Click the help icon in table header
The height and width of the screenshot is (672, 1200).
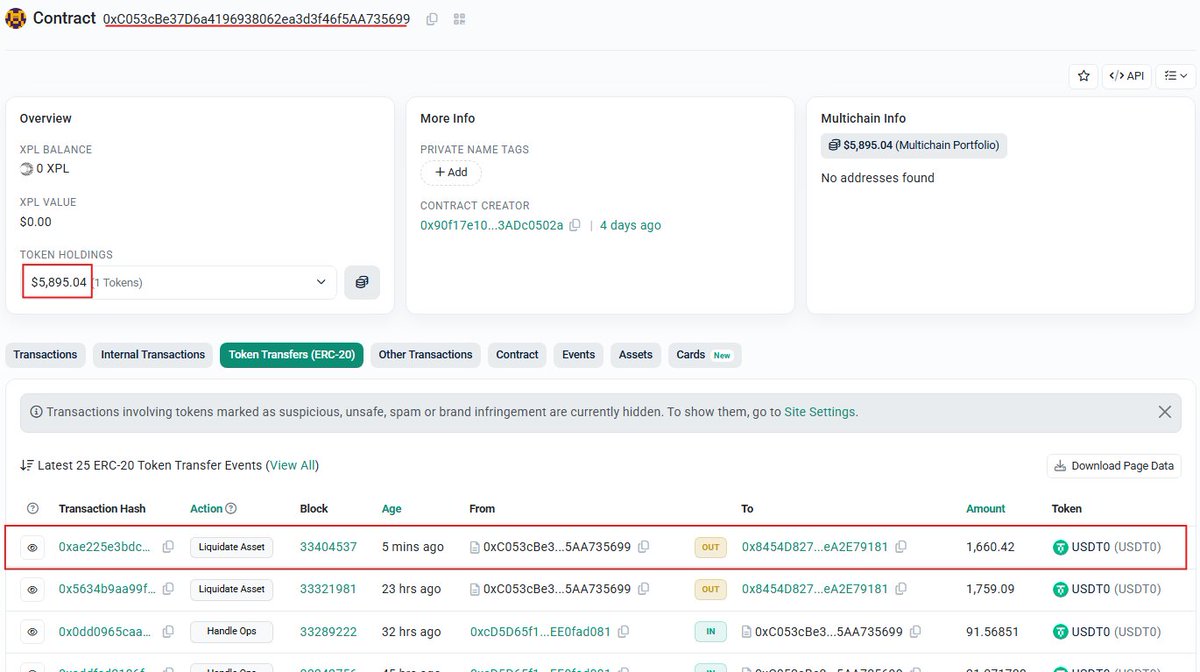pyautogui.click(x=33, y=509)
